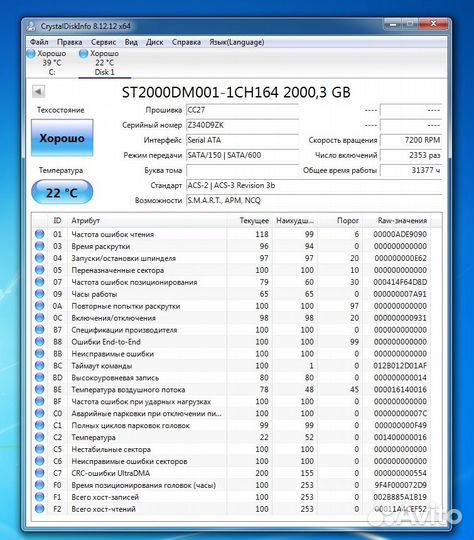The height and width of the screenshot is (540, 474).
Task: Click the ID column header
Action: 57,220
